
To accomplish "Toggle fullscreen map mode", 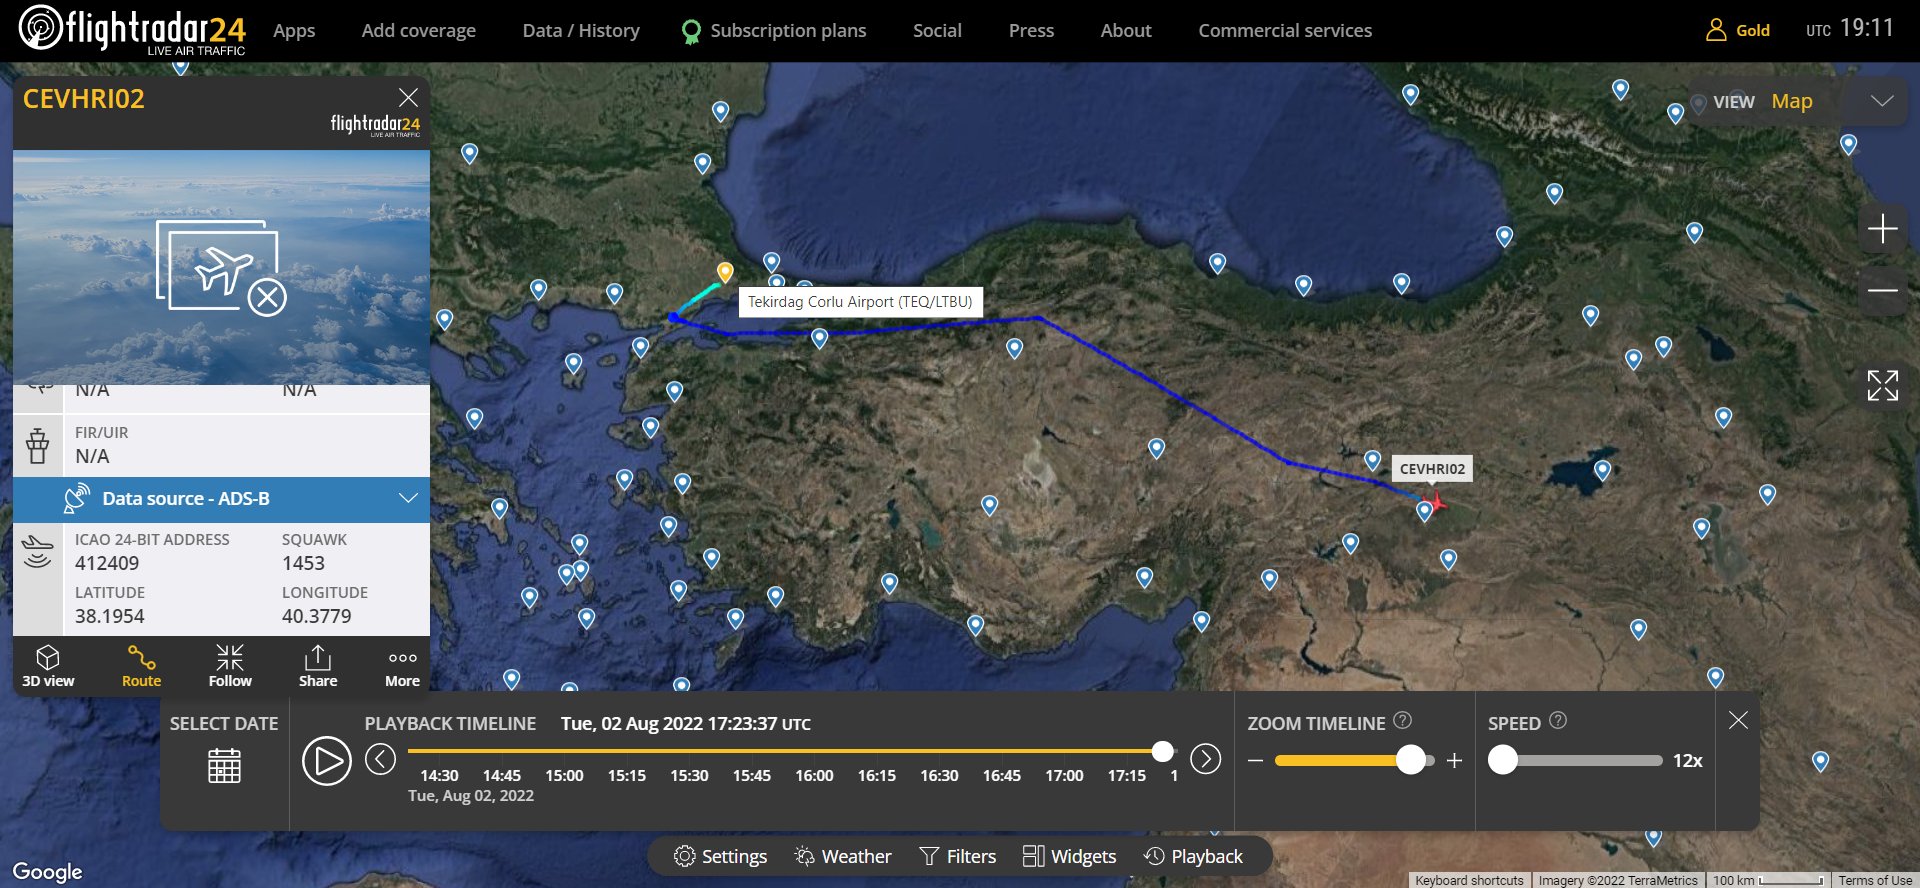I will click(x=1882, y=385).
